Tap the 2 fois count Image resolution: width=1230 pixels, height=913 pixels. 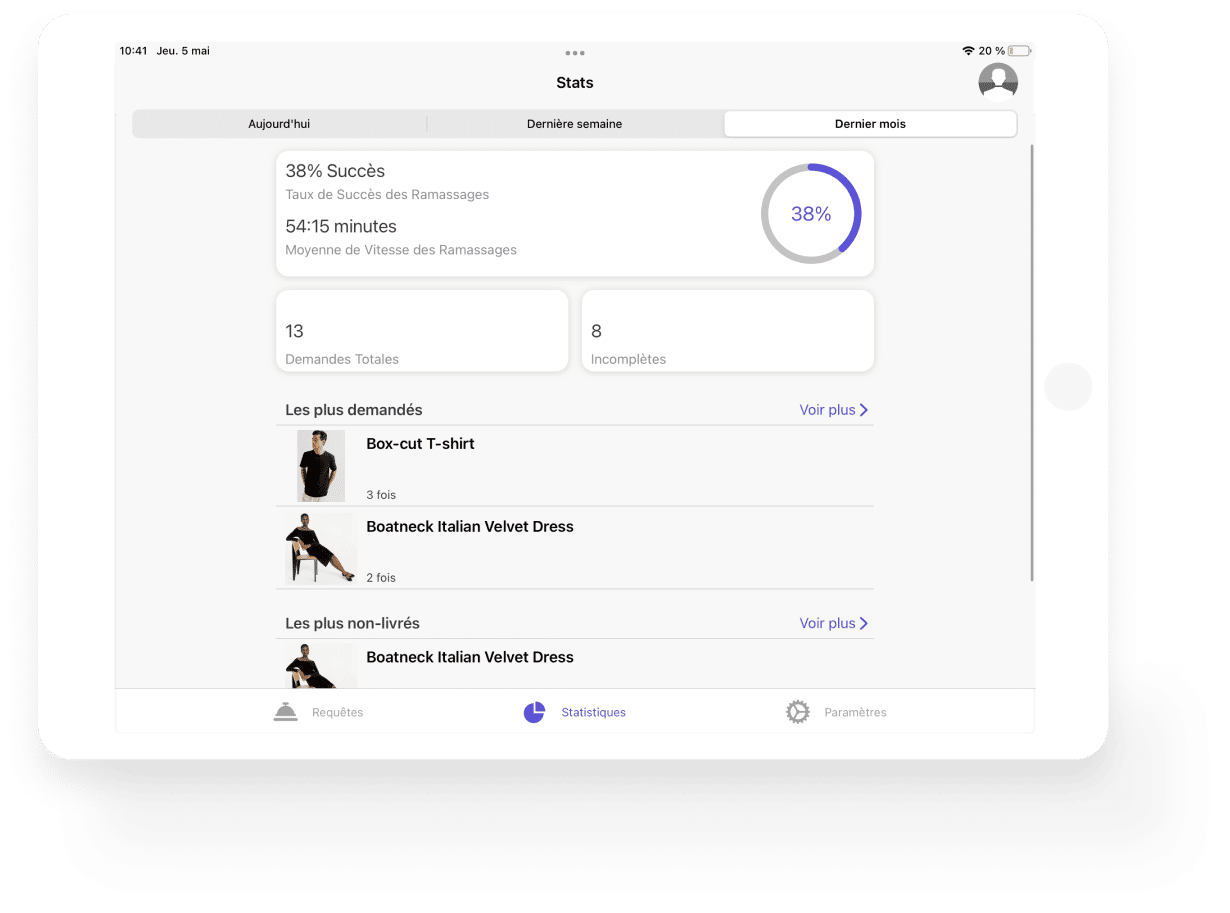click(381, 578)
